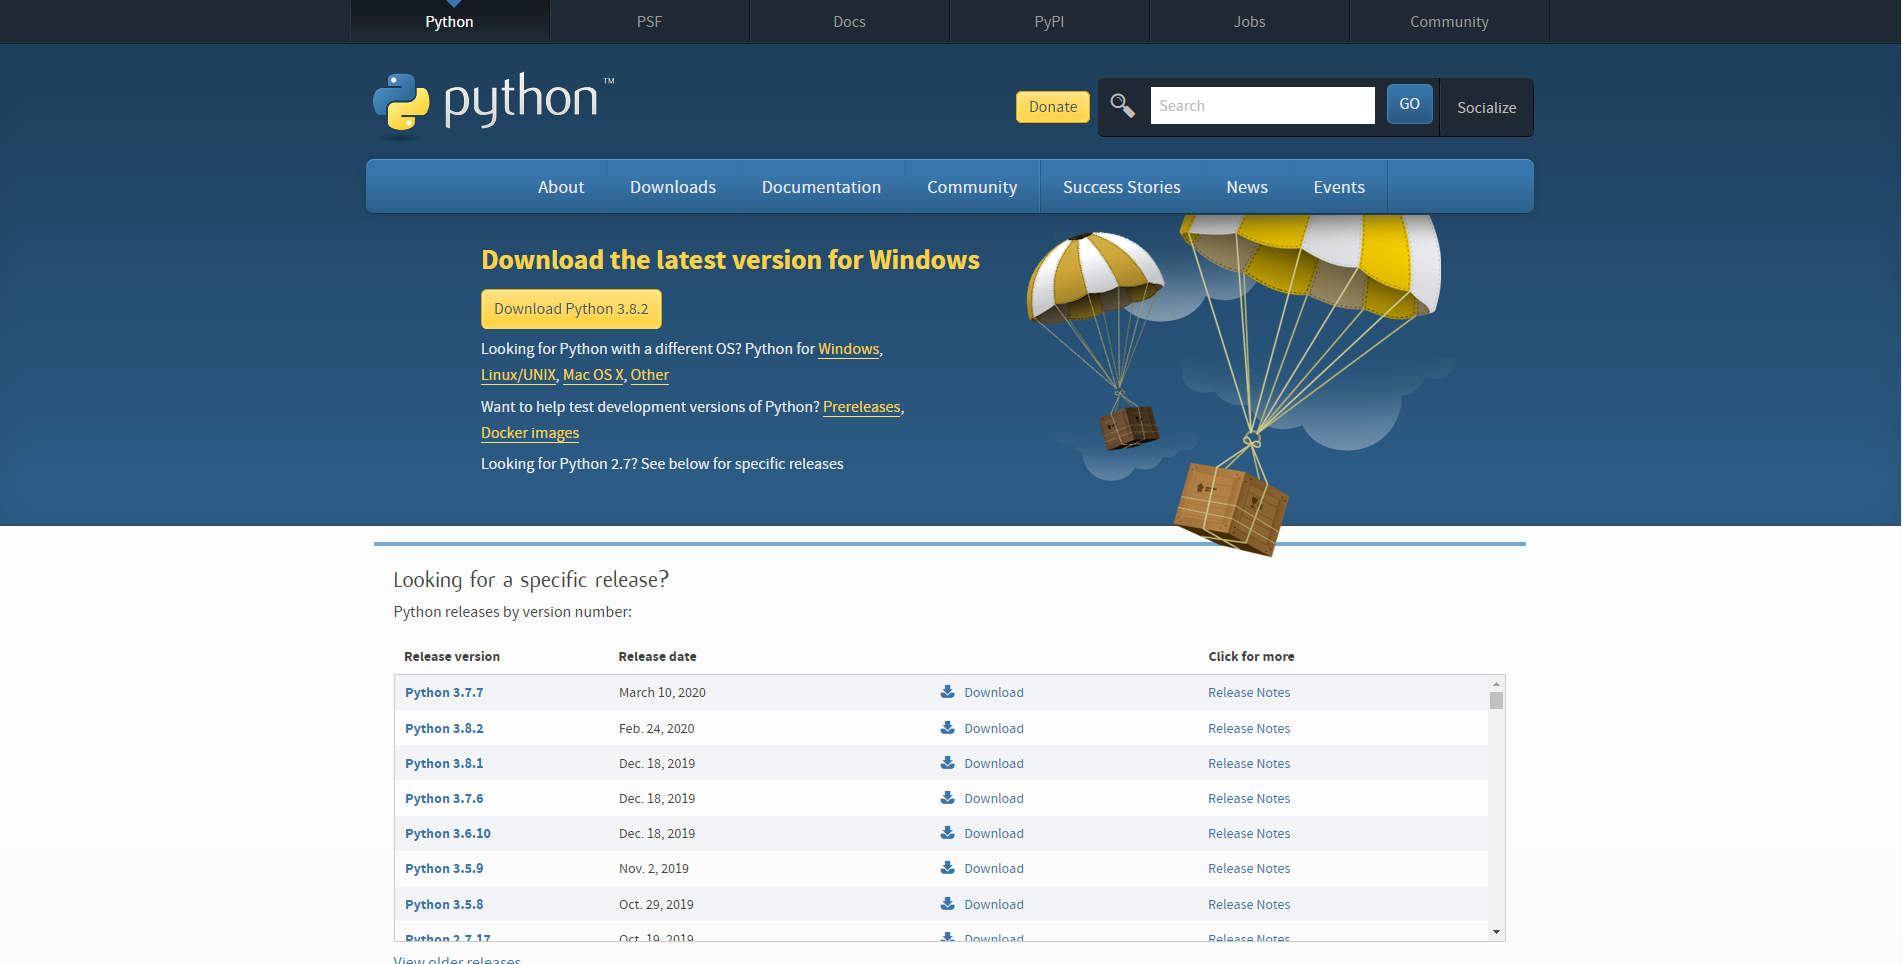
Task: Click download icon in Python 3.5.9 row
Action: [947, 868]
